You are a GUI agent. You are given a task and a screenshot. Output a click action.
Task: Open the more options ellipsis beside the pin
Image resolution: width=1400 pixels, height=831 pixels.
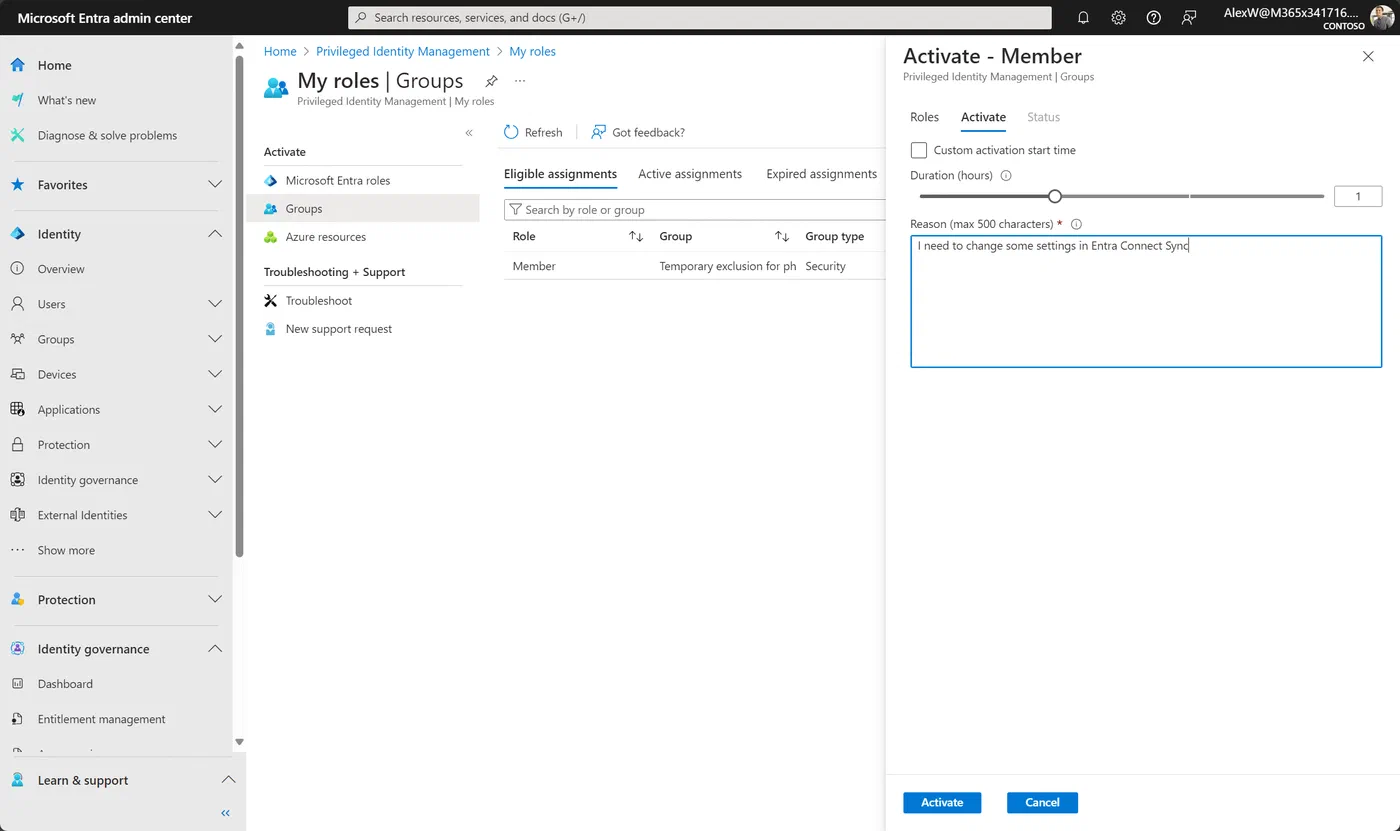pyautogui.click(x=520, y=81)
